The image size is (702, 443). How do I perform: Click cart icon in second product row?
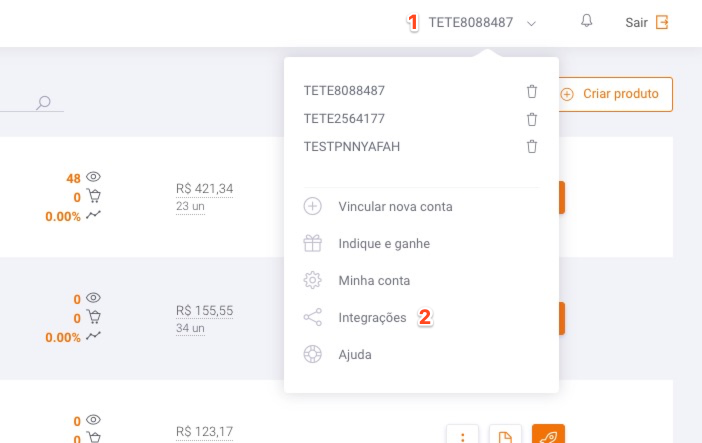click(x=94, y=317)
